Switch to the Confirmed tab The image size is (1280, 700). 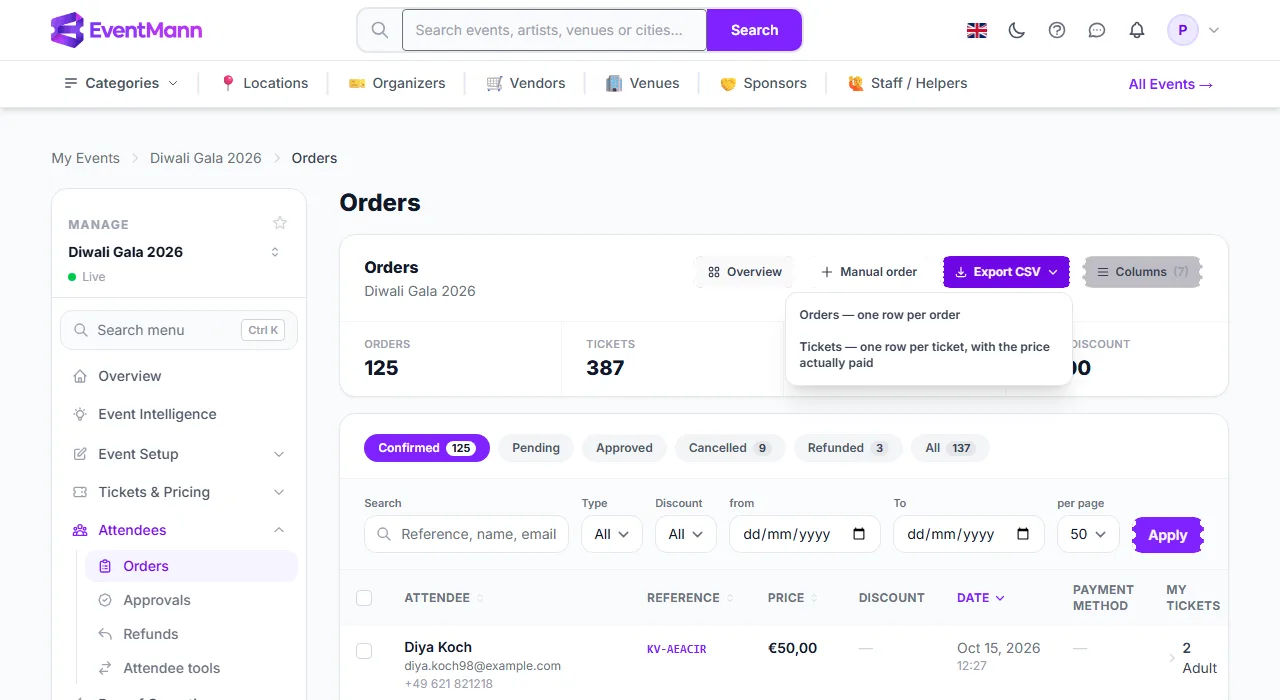427,448
